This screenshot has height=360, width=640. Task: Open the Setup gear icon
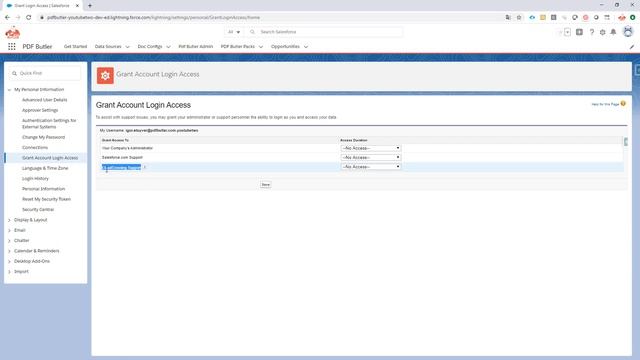click(x=602, y=32)
